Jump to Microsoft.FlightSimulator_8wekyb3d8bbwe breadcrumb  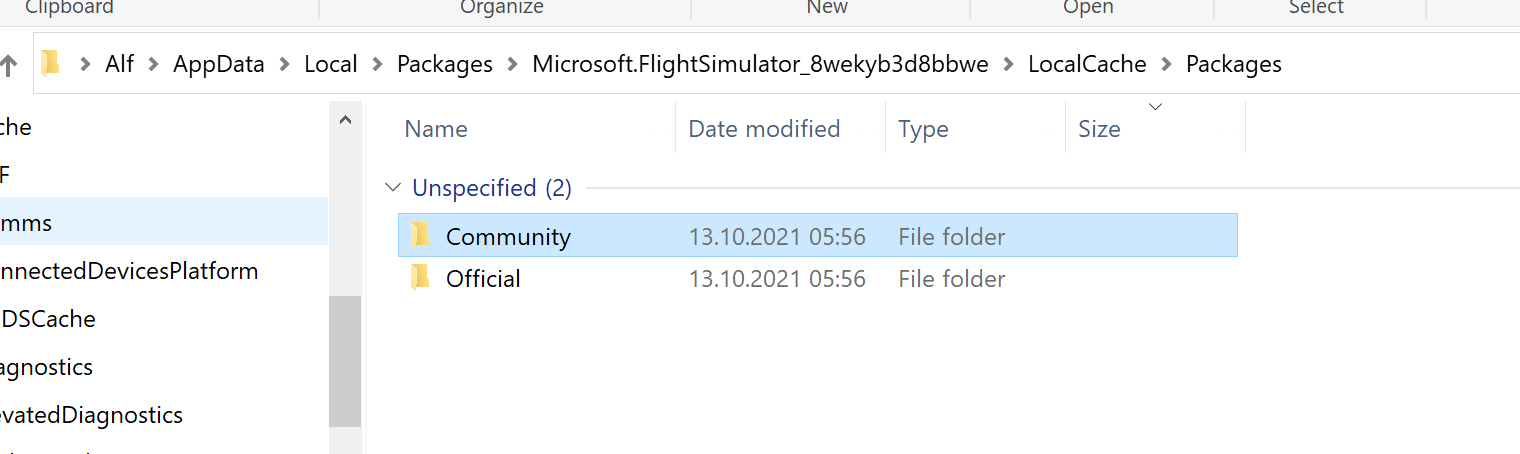coord(760,65)
